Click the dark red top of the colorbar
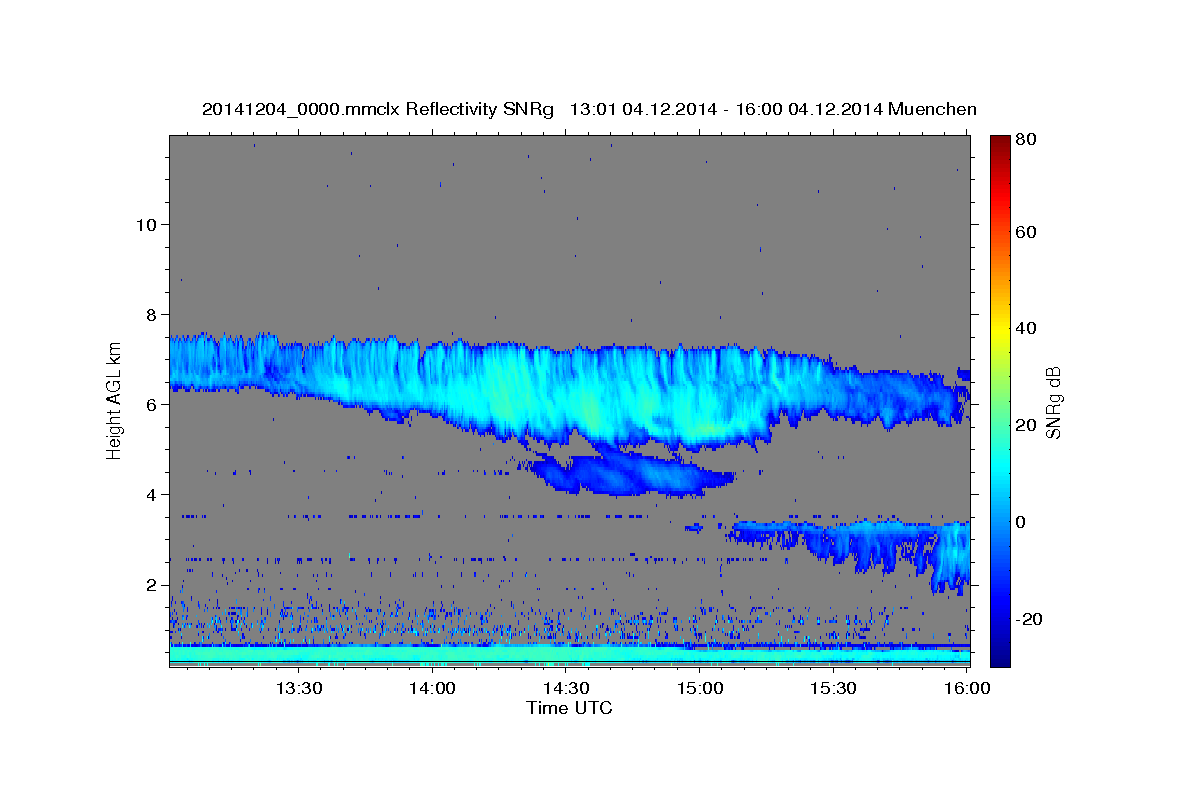 1000,145
